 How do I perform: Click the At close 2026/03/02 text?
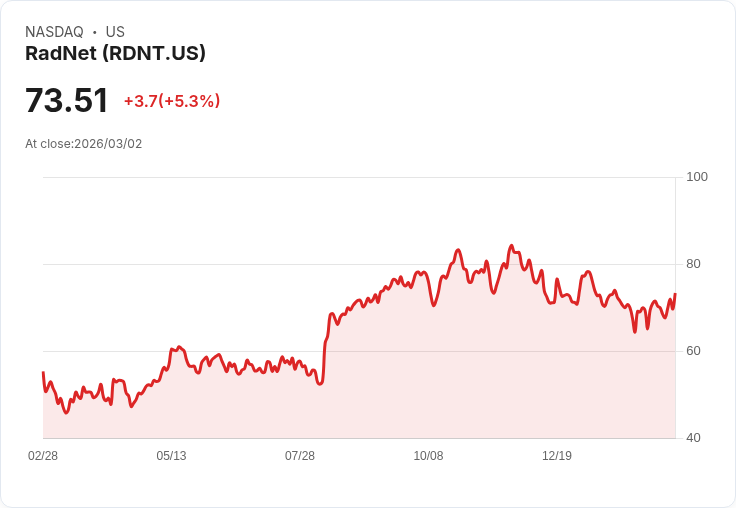(x=84, y=144)
